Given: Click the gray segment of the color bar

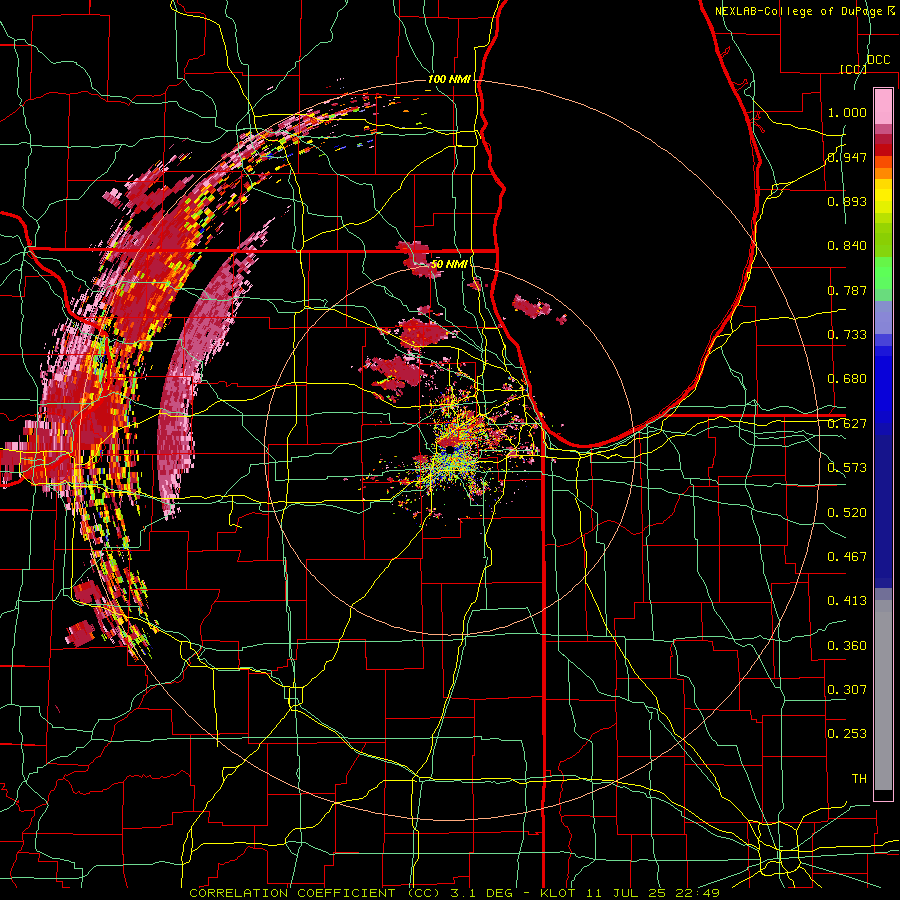Looking at the screenshot, I should pos(883,695).
